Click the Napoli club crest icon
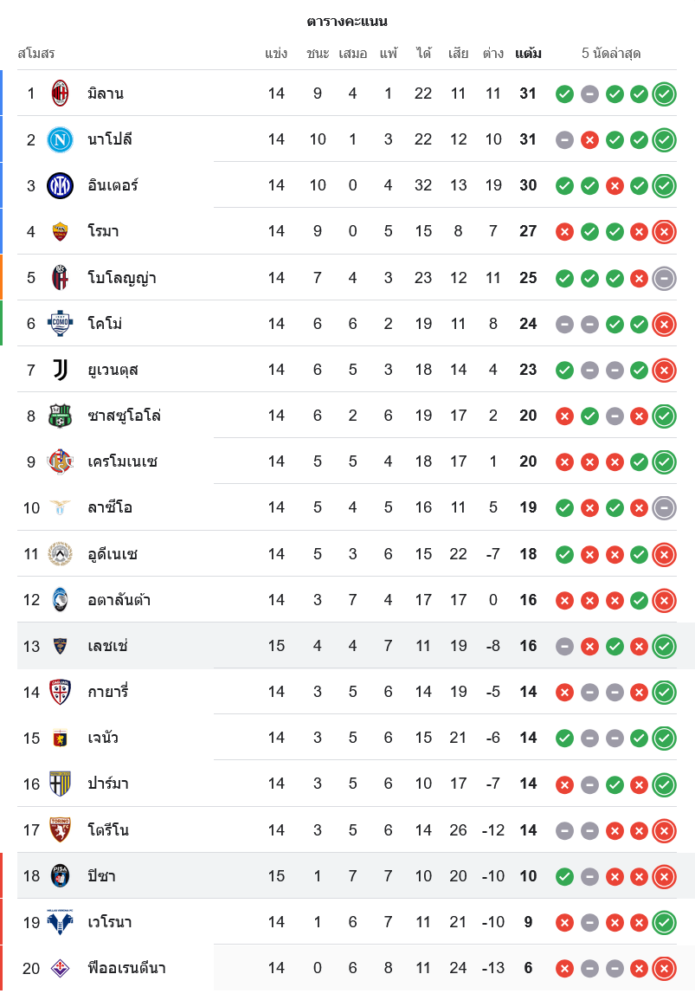Image resolution: width=695 pixels, height=1000 pixels. pyautogui.click(x=60, y=139)
